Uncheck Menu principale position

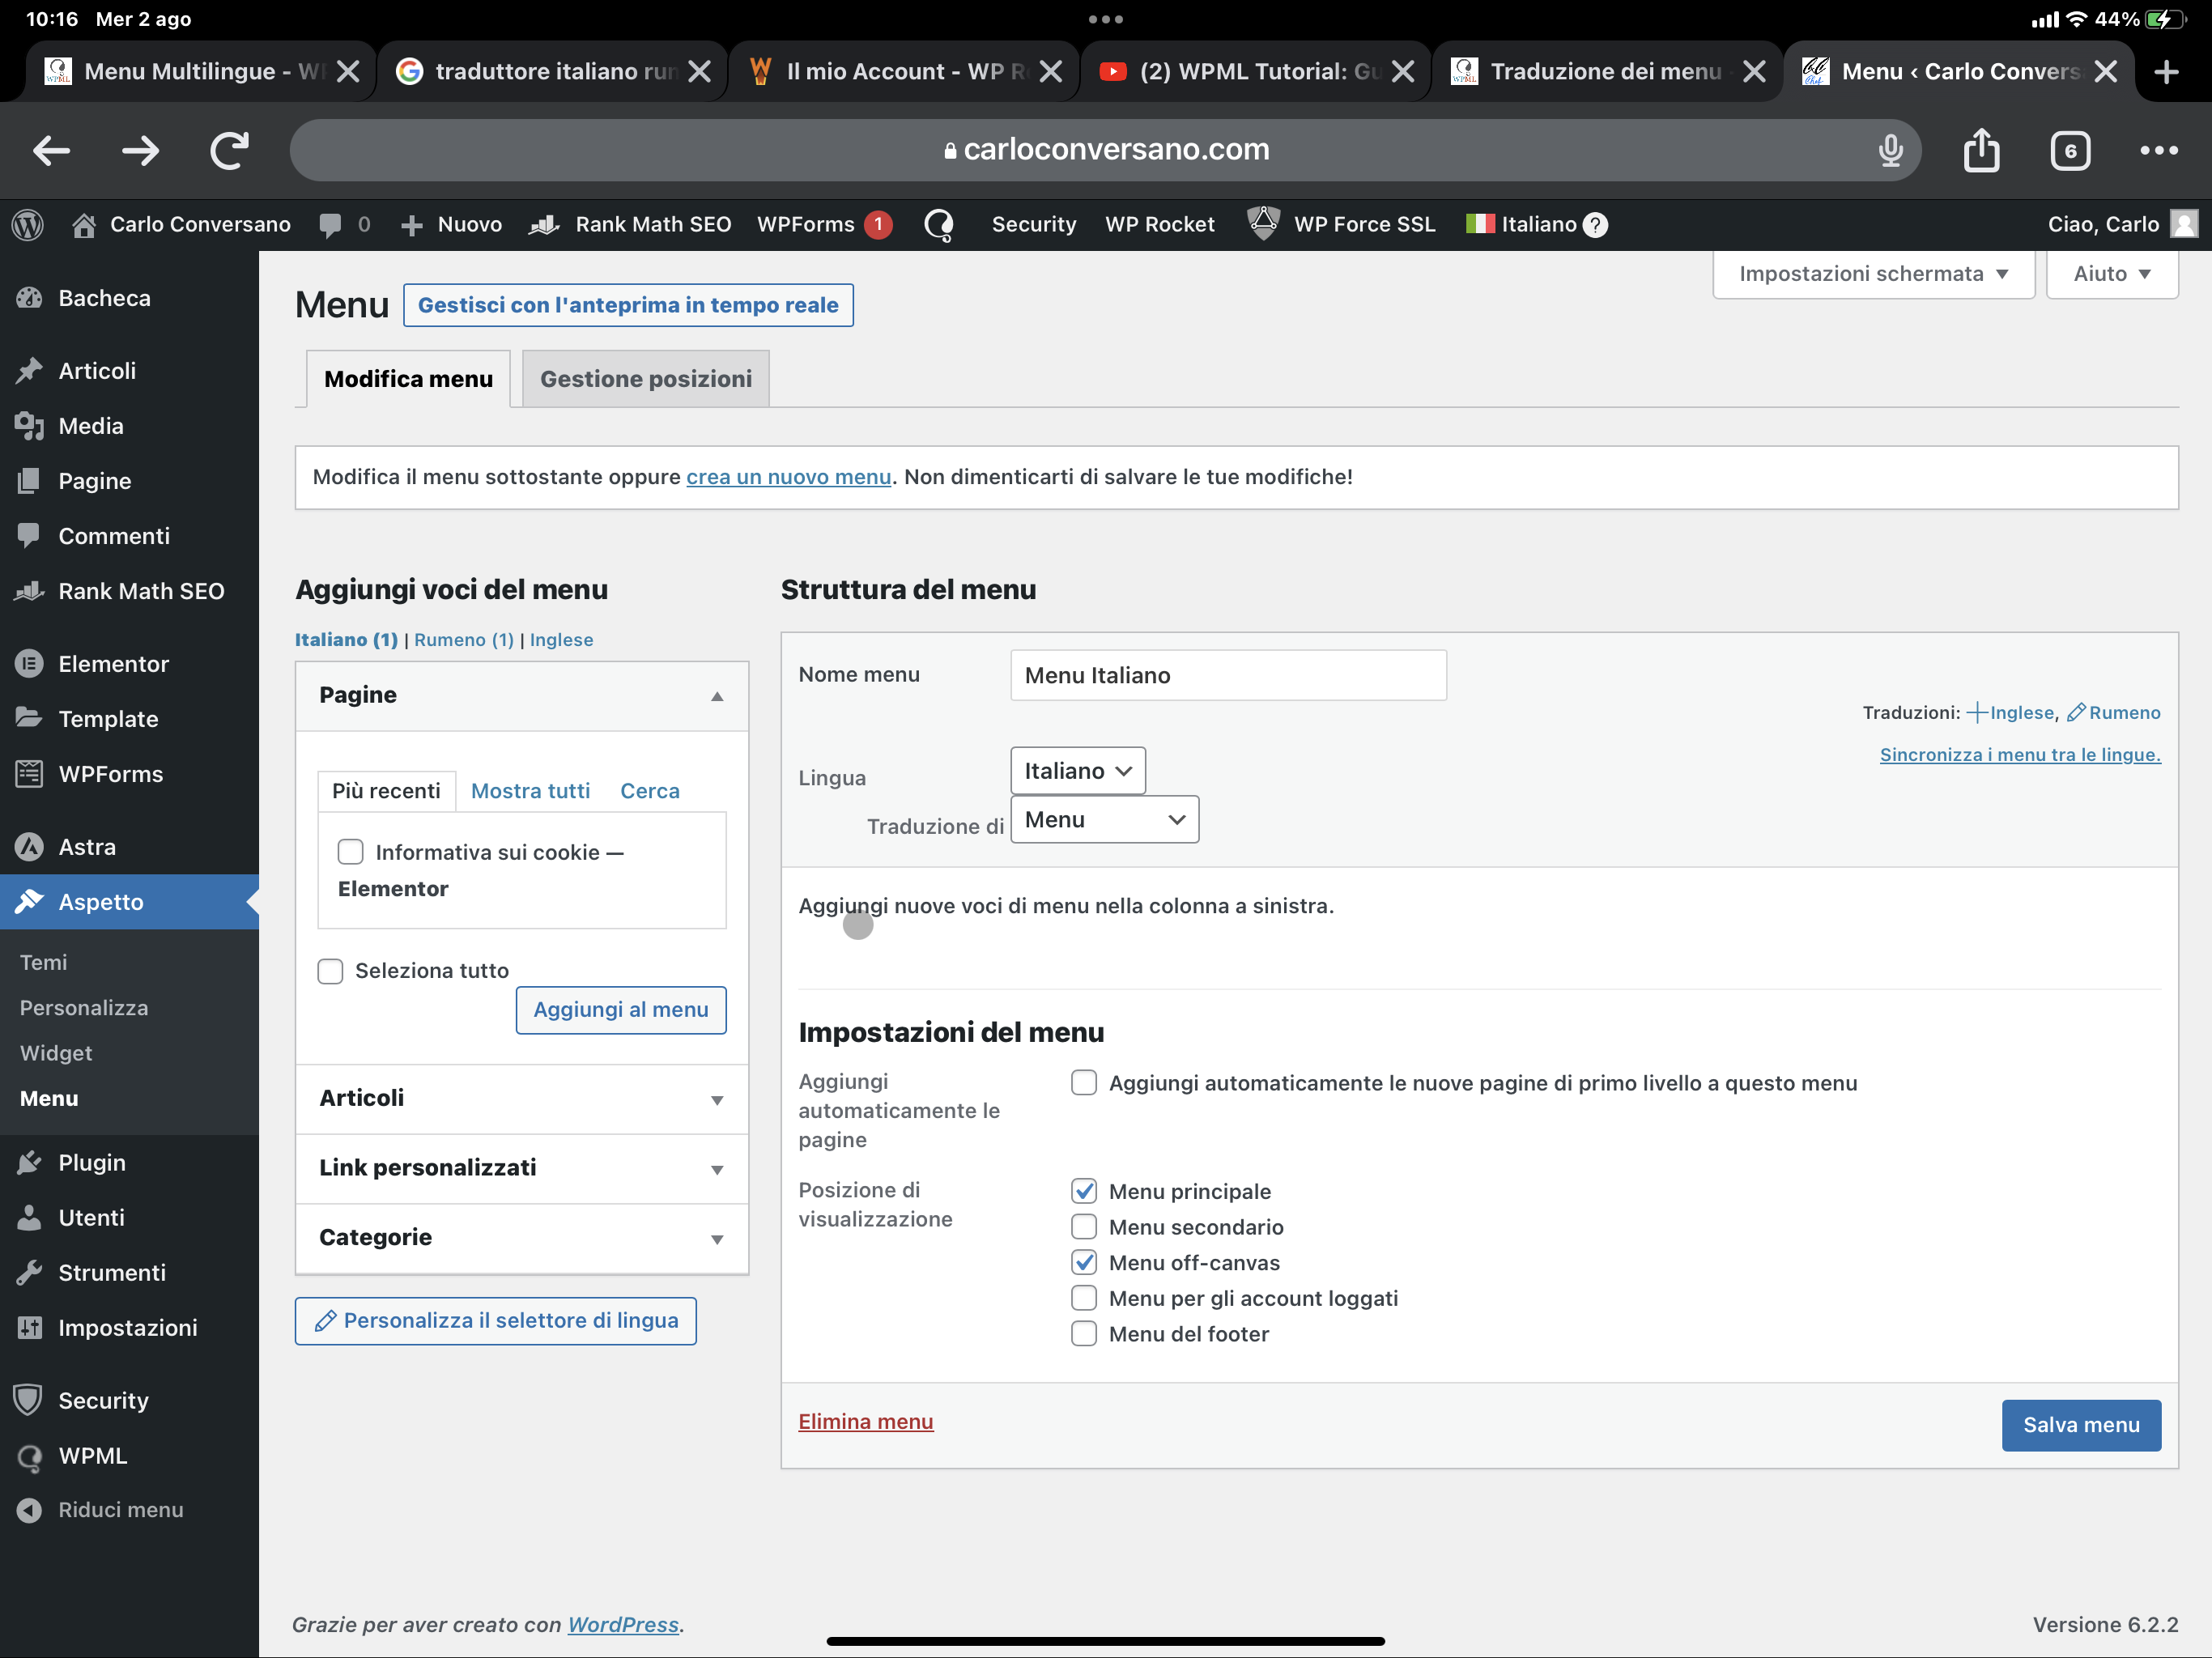click(1084, 1191)
